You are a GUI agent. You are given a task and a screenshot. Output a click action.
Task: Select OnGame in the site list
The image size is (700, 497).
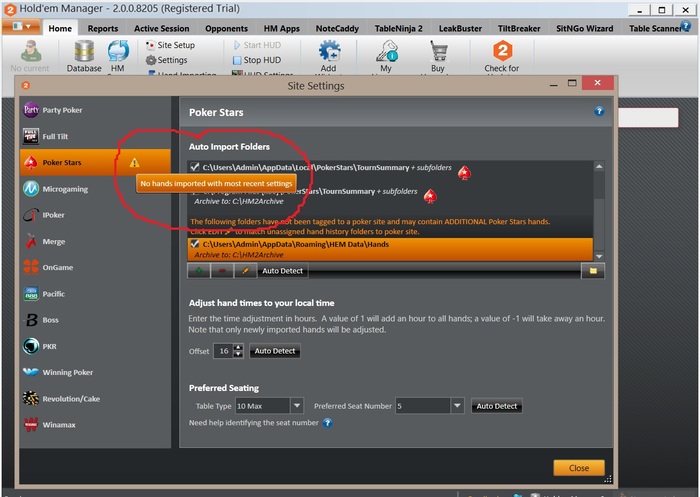95,267
